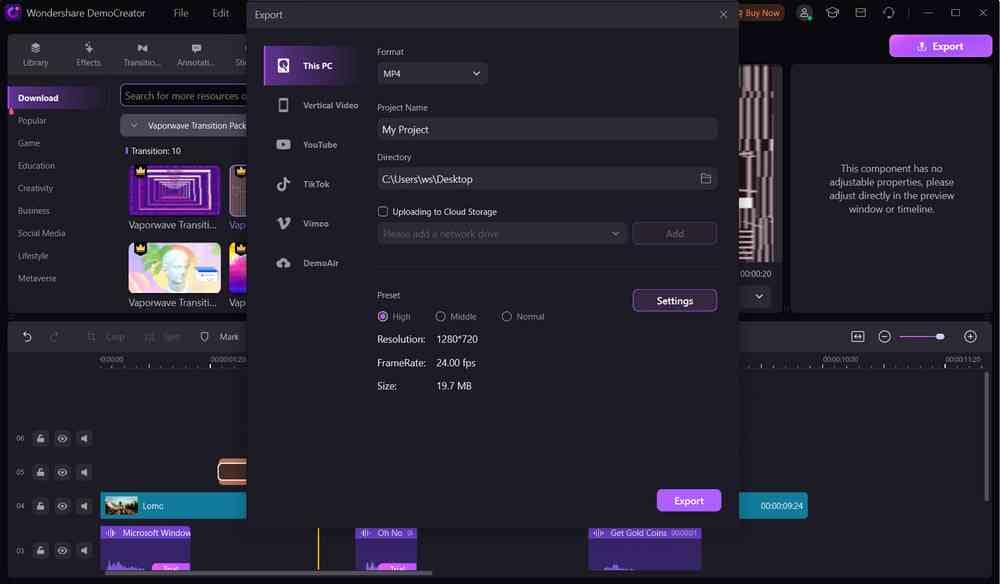This screenshot has height=584, width=1000.
Task: Select the Normal preset radio button
Action: coord(506,316)
